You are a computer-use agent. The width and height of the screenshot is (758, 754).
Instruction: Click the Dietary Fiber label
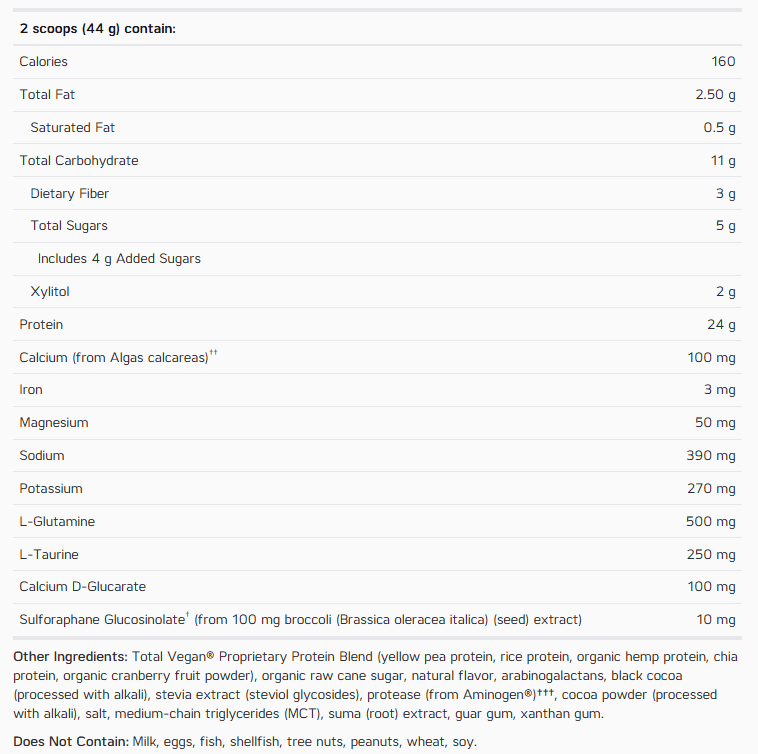coord(70,193)
